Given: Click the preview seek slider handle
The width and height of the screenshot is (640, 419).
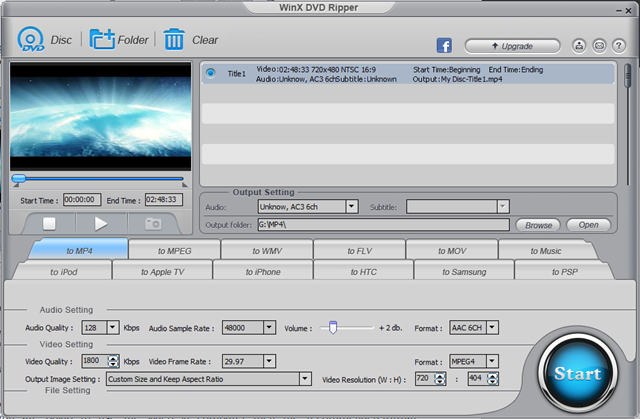Looking at the screenshot, I should tap(19, 178).
